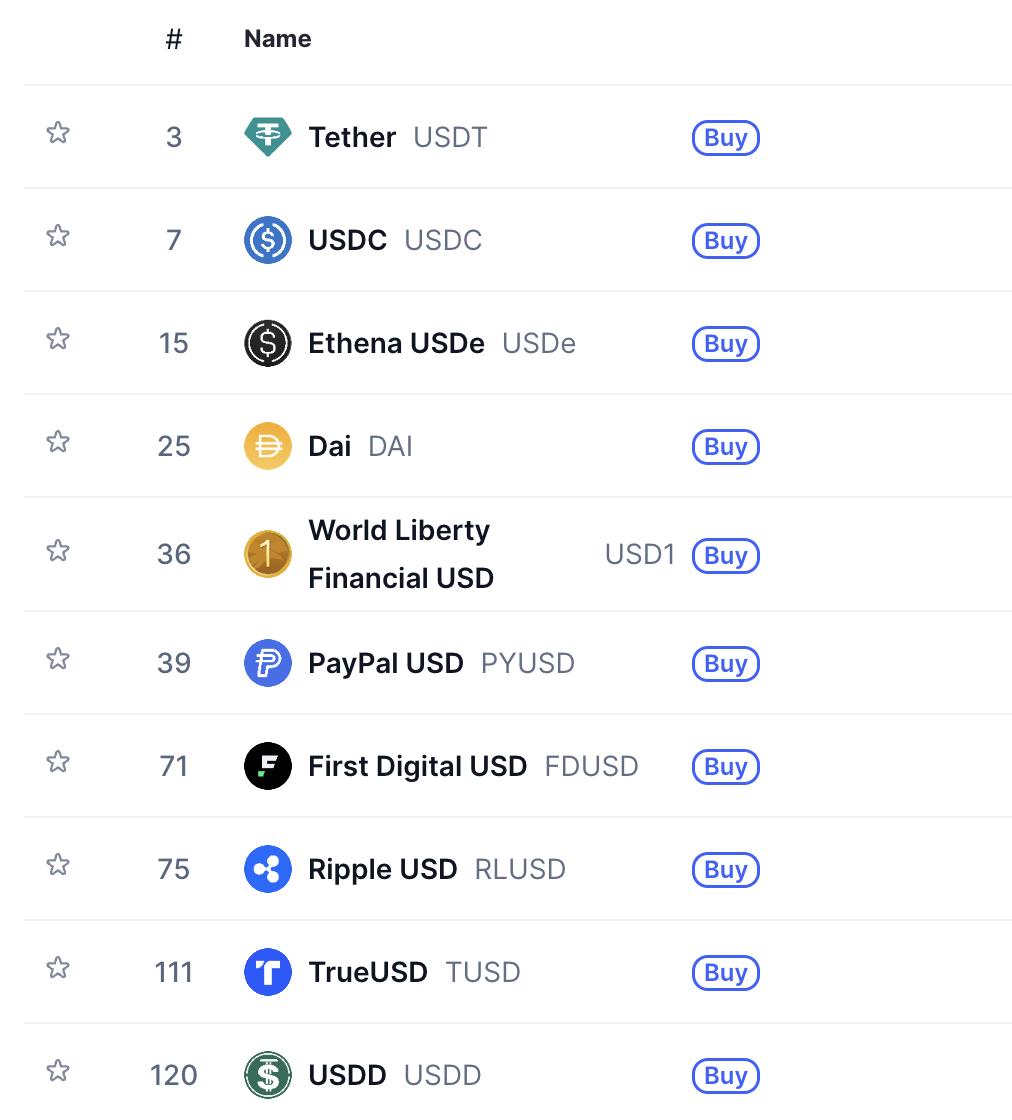
Task: Click Buy next to TrueUSD
Action: click(726, 972)
